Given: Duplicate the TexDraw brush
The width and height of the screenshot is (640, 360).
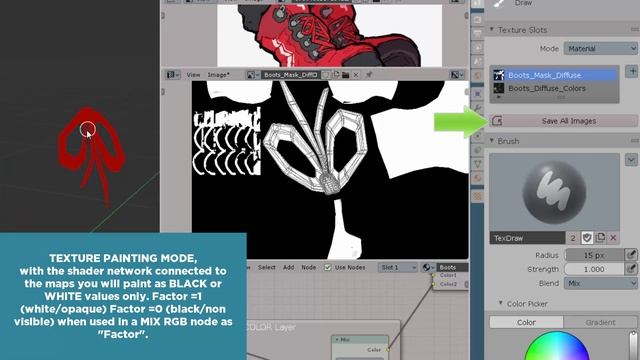Looking at the screenshot, I should tap(600, 238).
